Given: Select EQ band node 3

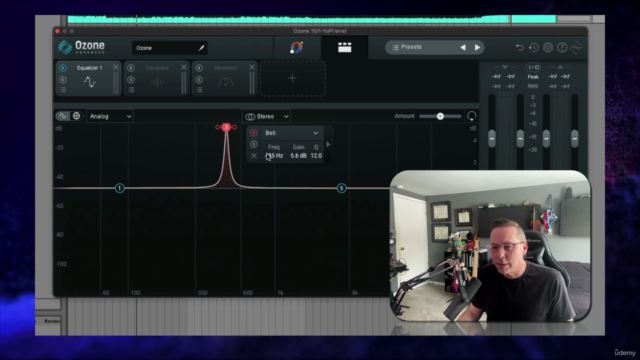Looking at the screenshot, I should pos(226,127).
